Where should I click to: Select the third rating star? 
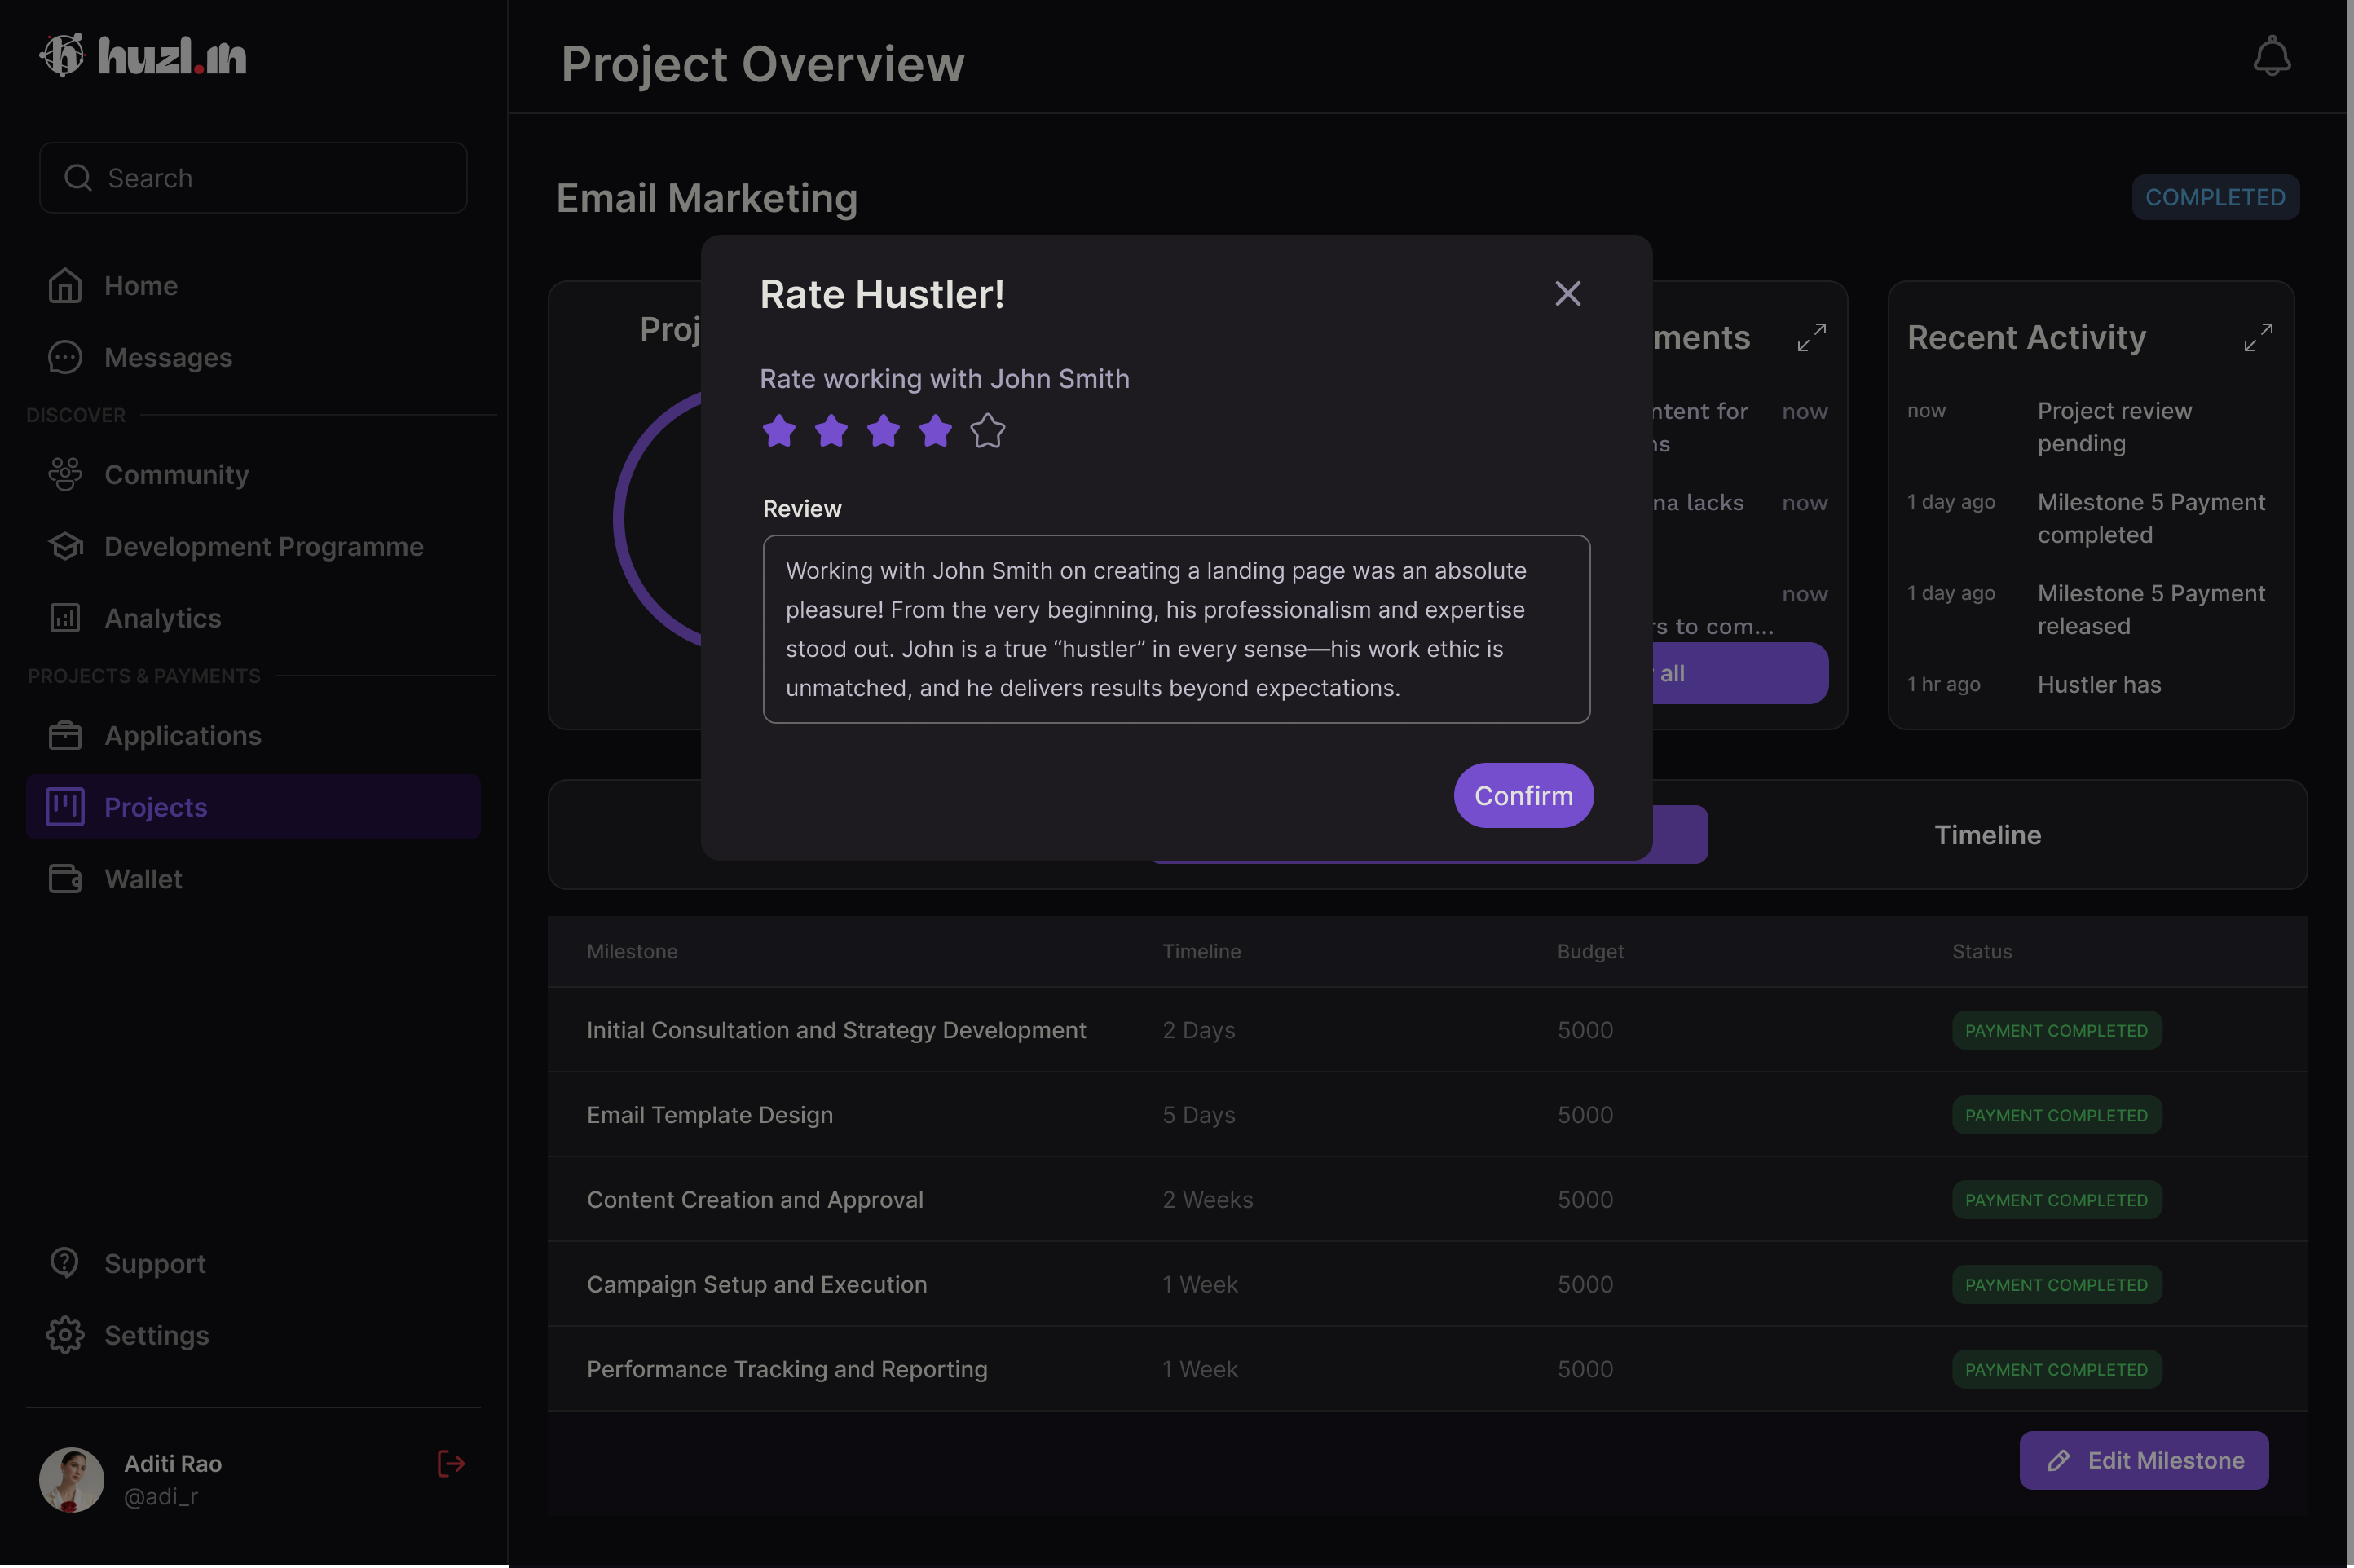pos(883,431)
